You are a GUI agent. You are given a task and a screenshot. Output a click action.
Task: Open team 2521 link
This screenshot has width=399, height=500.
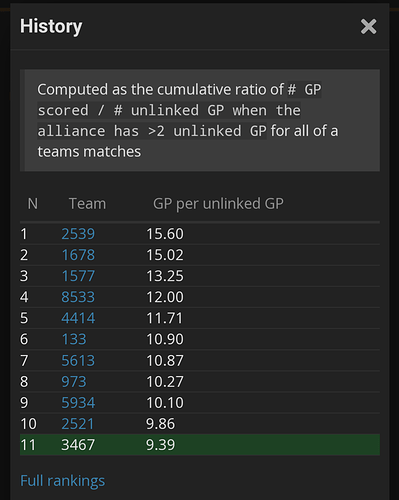78,424
